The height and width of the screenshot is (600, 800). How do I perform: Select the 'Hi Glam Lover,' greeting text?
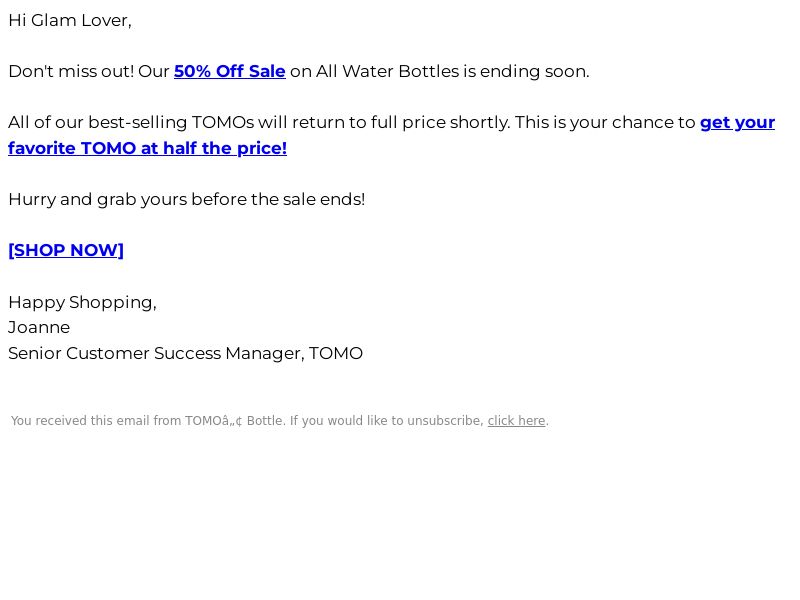click(x=70, y=20)
